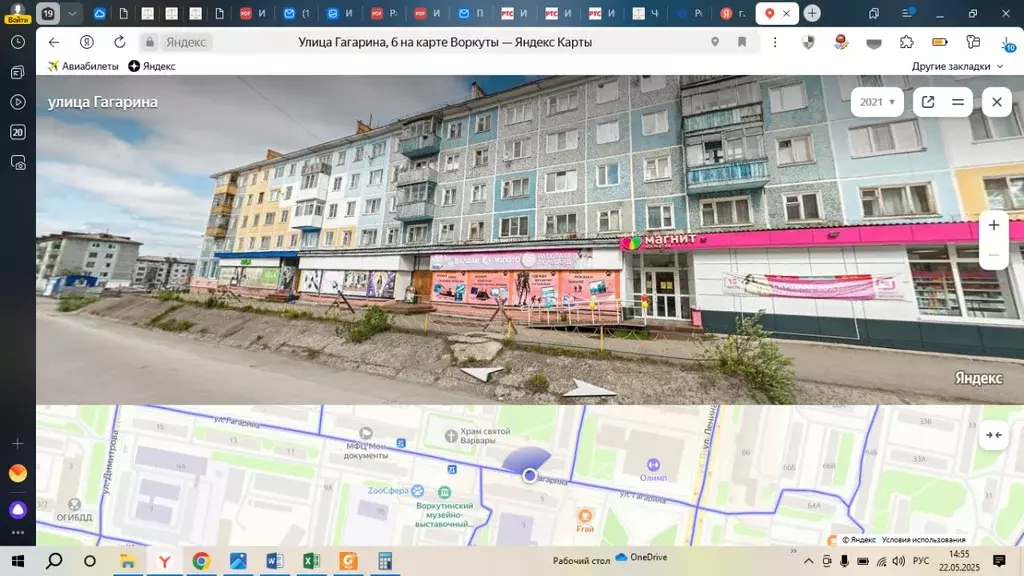Image resolution: width=1024 pixels, height=576 pixels.
Task: Open a new tab with plus button
Action: (x=812, y=13)
